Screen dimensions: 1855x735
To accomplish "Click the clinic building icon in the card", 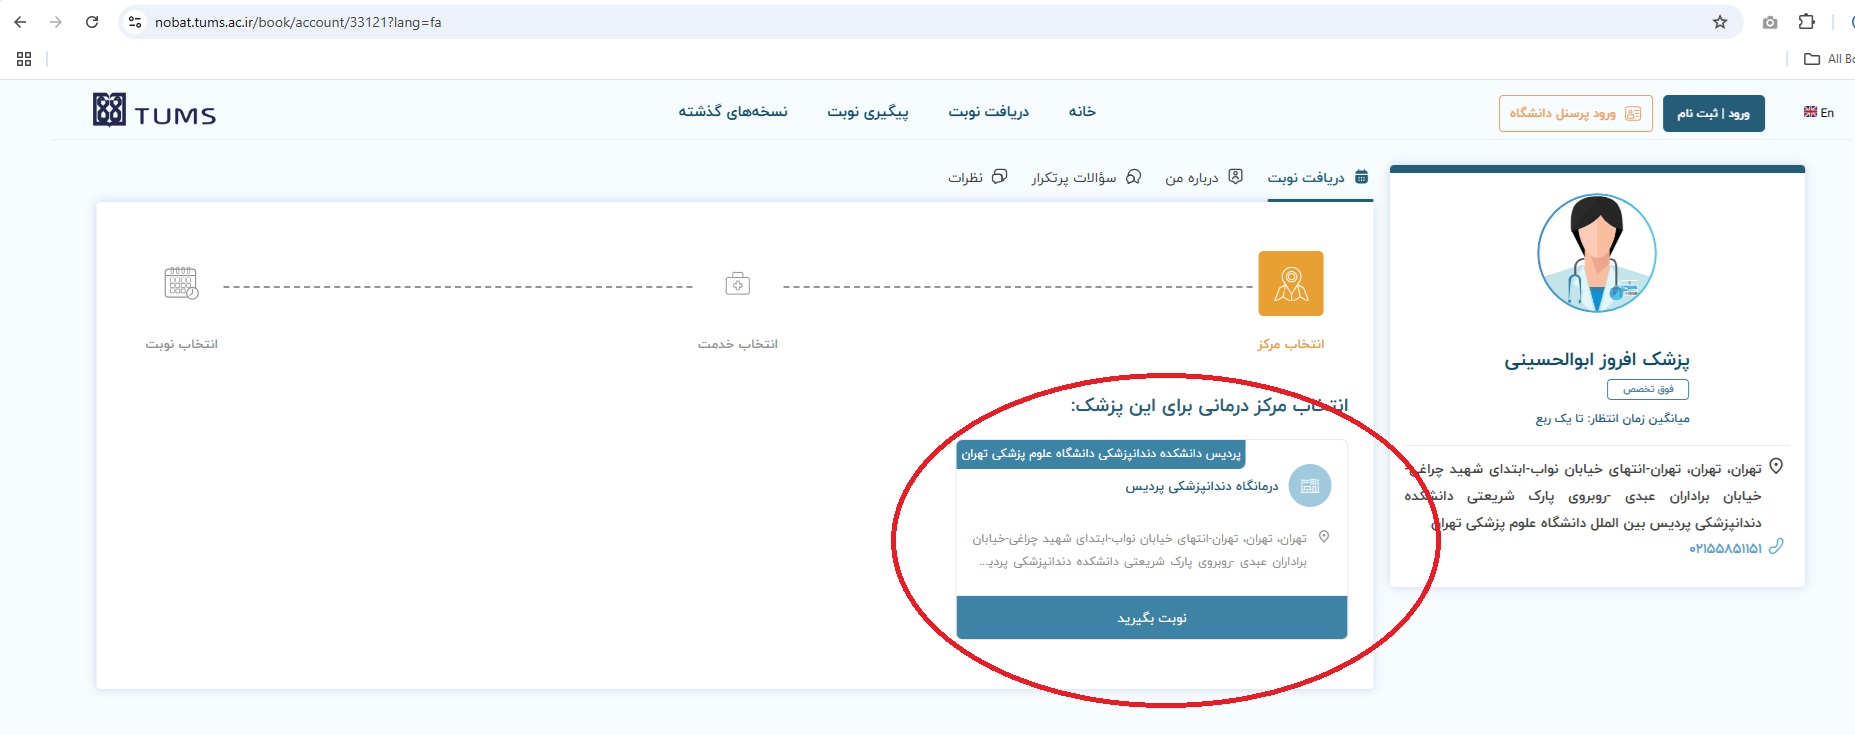I will pyautogui.click(x=1309, y=486).
